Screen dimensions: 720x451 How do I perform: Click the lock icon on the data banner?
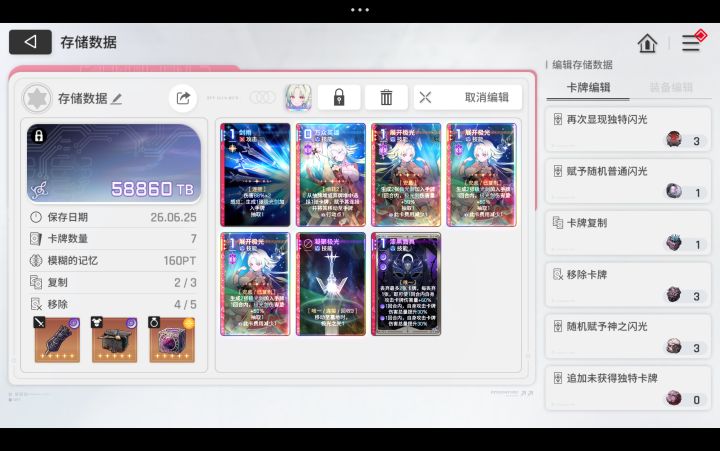[x=39, y=136]
